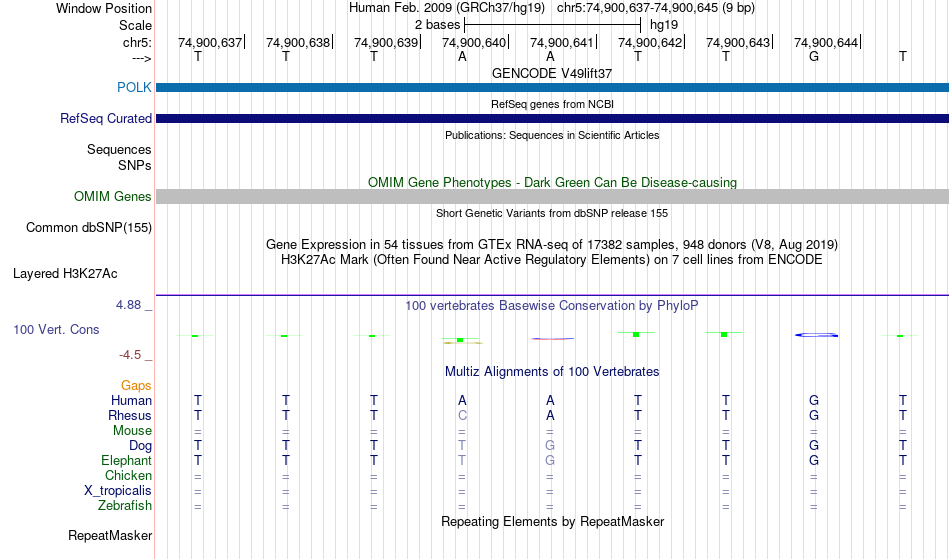Click the orange Gaps row label
This screenshot has width=950, height=559.
(x=136, y=386)
